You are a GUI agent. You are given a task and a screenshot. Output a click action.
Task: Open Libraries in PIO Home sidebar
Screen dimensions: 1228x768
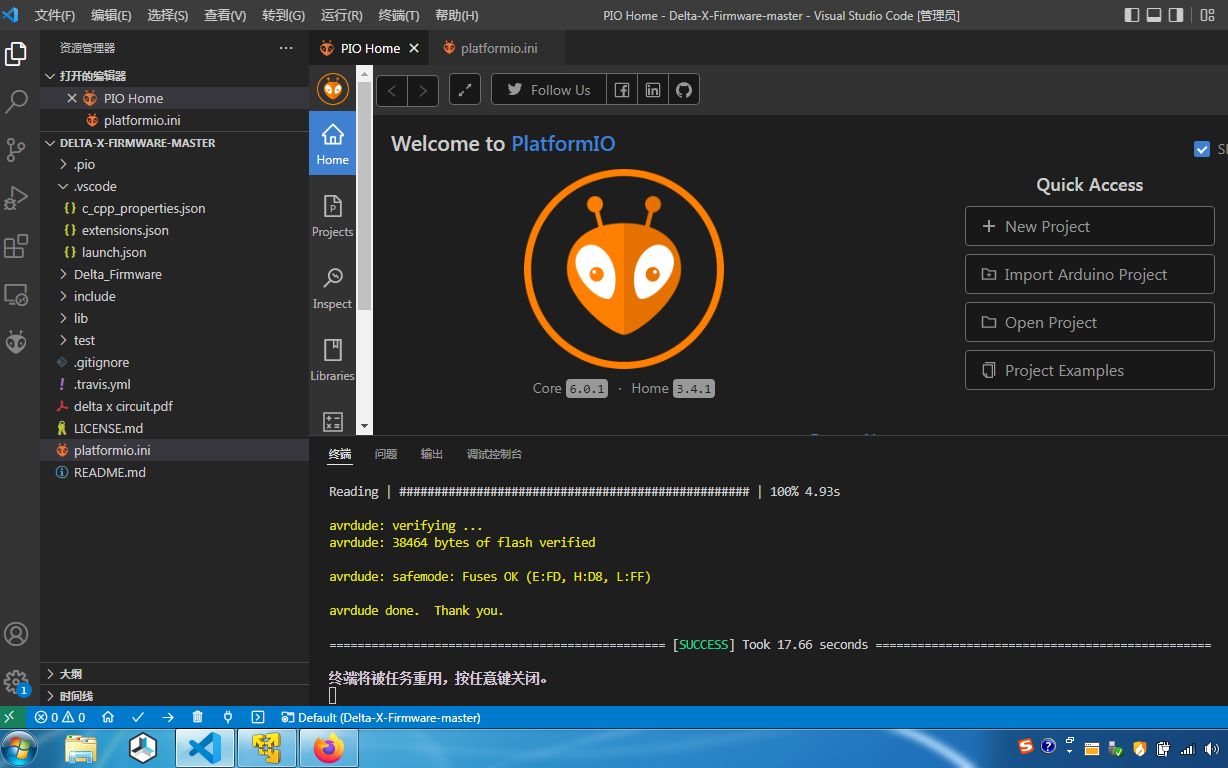[x=332, y=360]
